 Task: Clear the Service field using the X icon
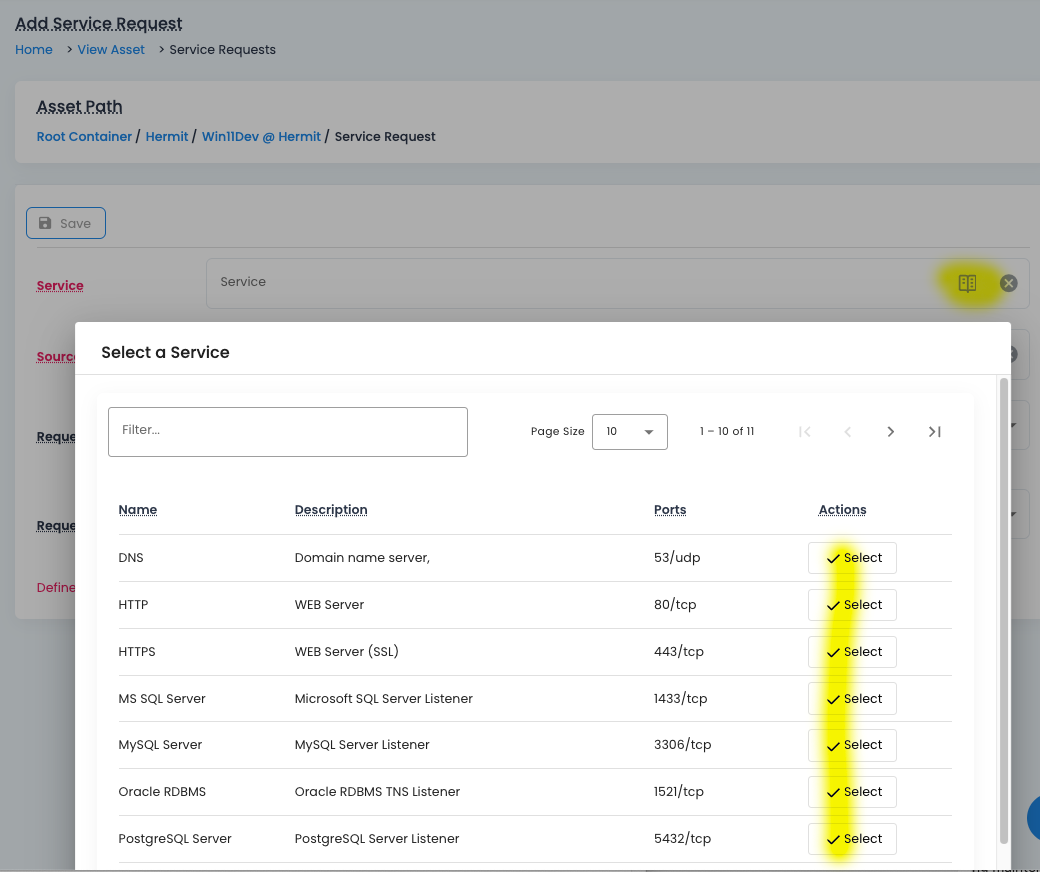click(x=1008, y=283)
